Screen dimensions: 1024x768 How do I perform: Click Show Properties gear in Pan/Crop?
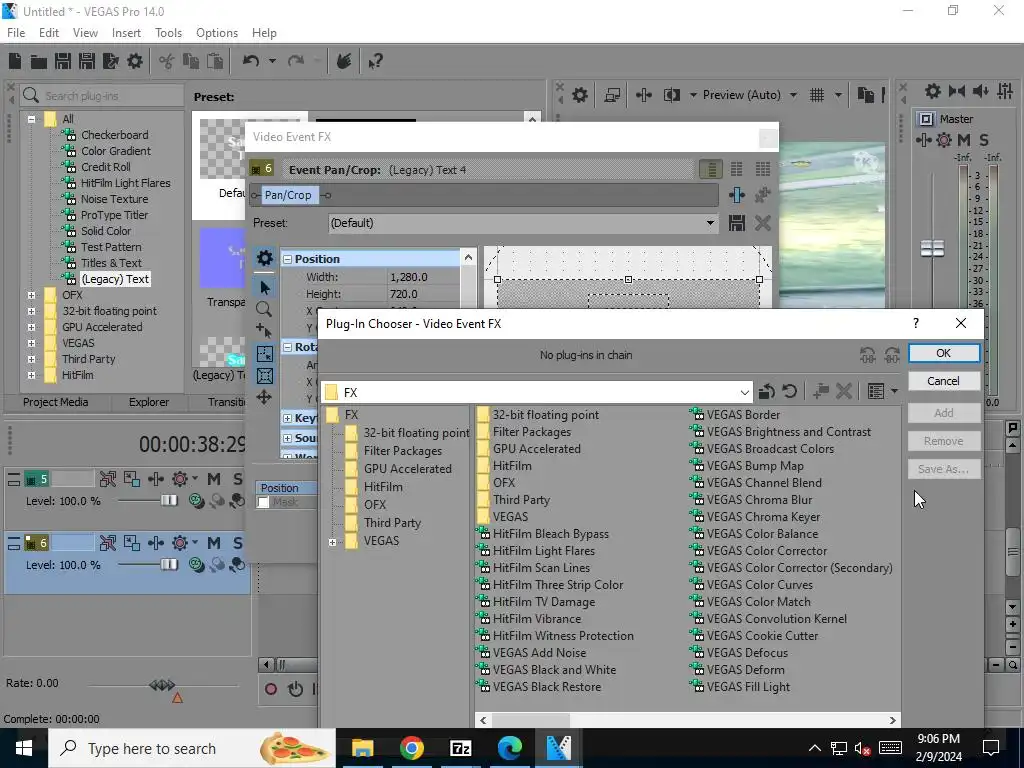click(264, 258)
